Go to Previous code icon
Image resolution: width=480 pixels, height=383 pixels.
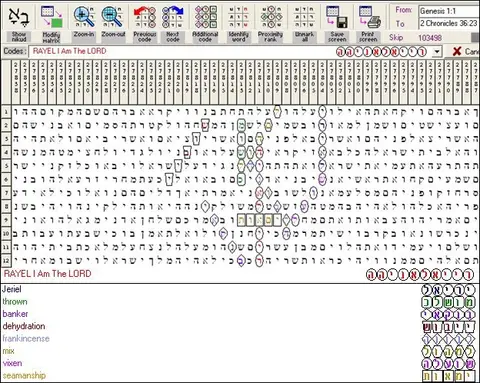click(x=145, y=17)
